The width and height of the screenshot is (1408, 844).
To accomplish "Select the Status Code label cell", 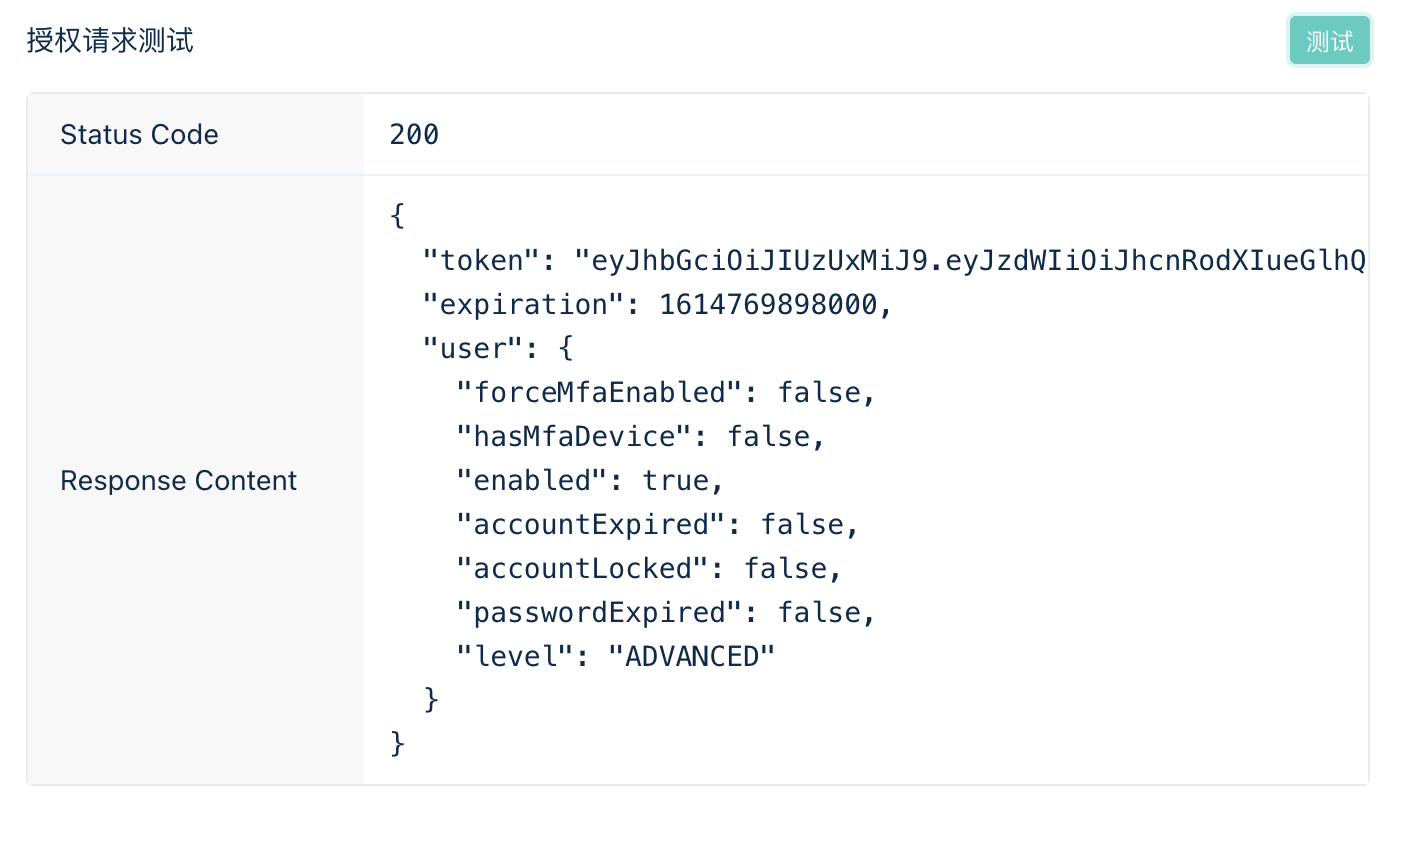I will click(139, 135).
